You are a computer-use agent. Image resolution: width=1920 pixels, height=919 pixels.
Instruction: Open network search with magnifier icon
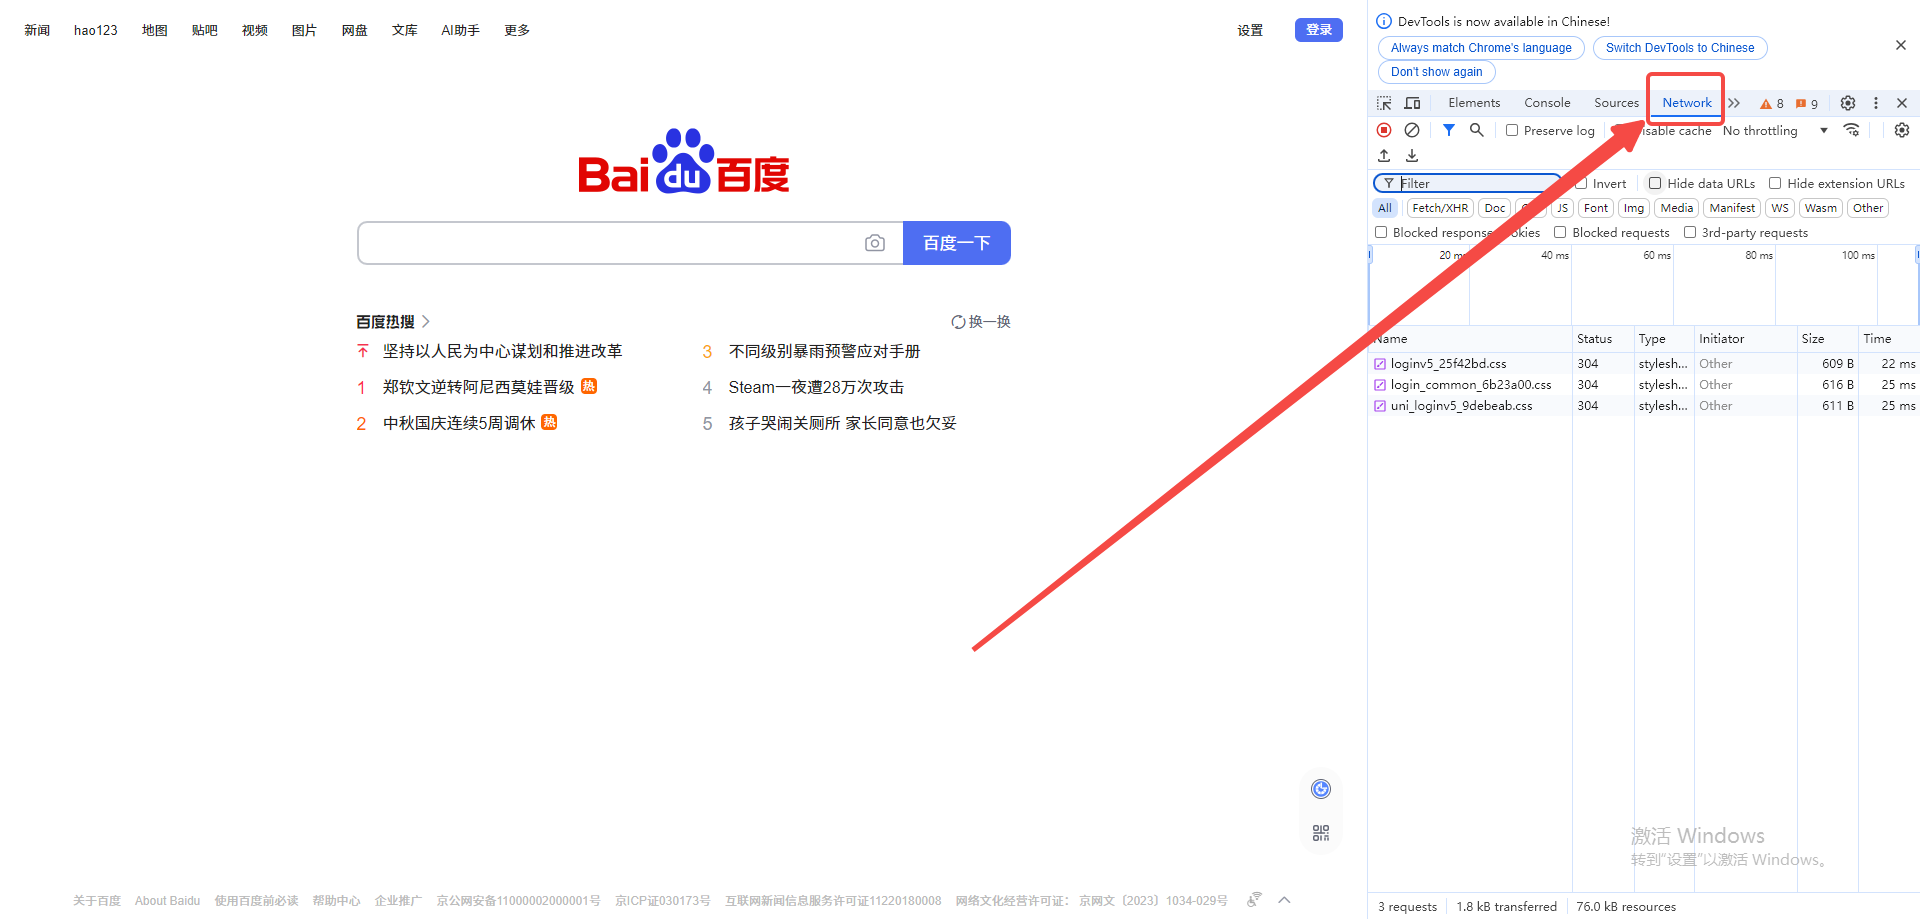(x=1477, y=130)
